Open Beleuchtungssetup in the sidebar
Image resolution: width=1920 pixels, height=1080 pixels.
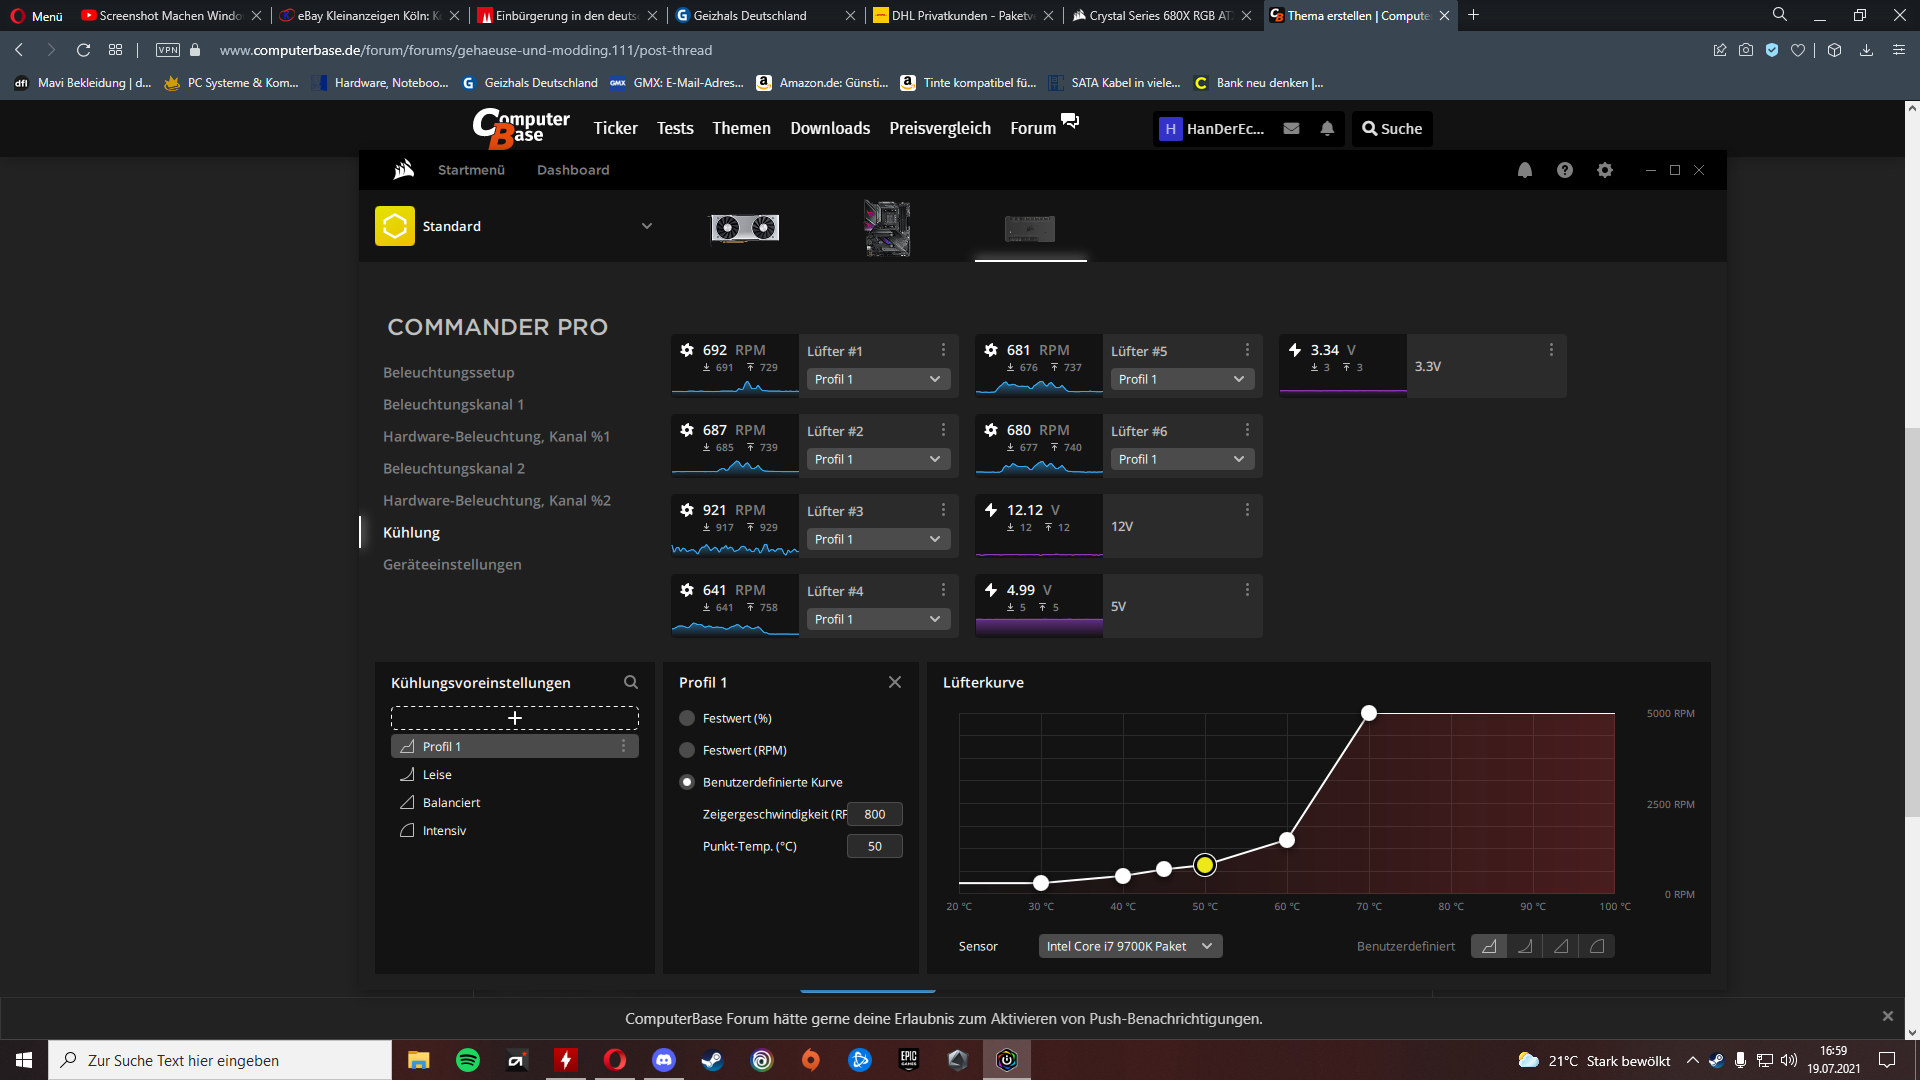[448, 372]
